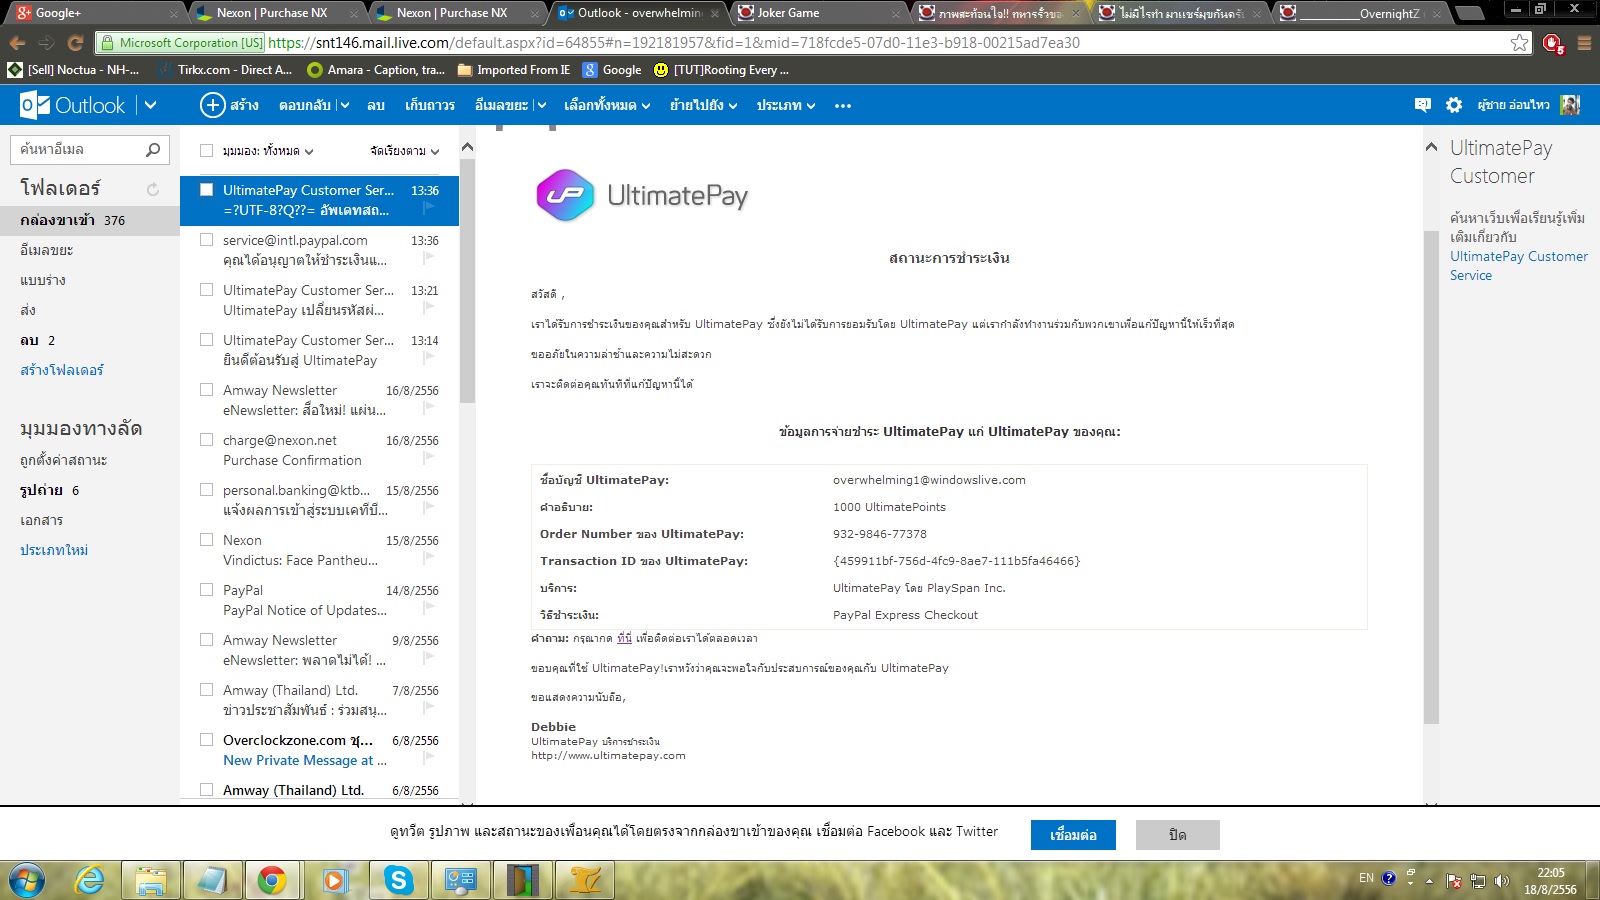Tick checkbox for UltimatePay message at 13:14
The image size is (1600, 900).
coord(207,340)
